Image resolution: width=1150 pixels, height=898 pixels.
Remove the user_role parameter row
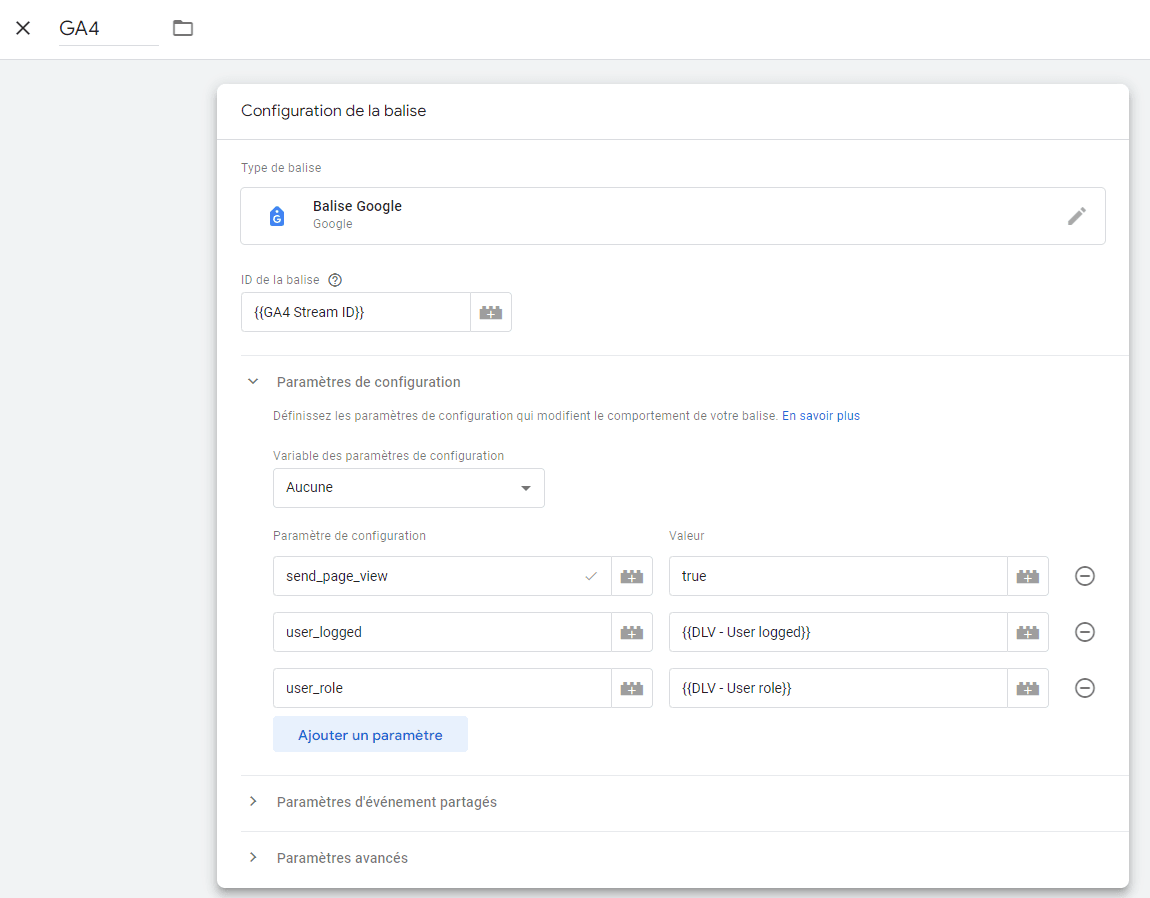pos(1085,688)
